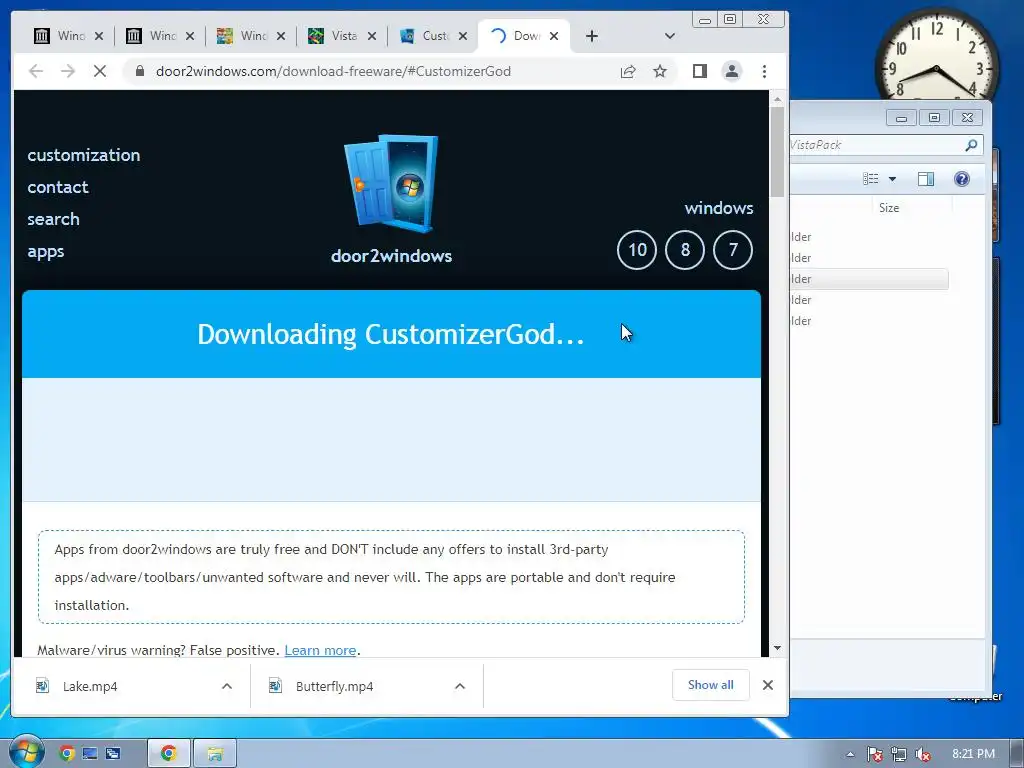Stop loading the page in Chrome
The image size is (1024, 768).
pyautogui.click(x=100, y=71)
